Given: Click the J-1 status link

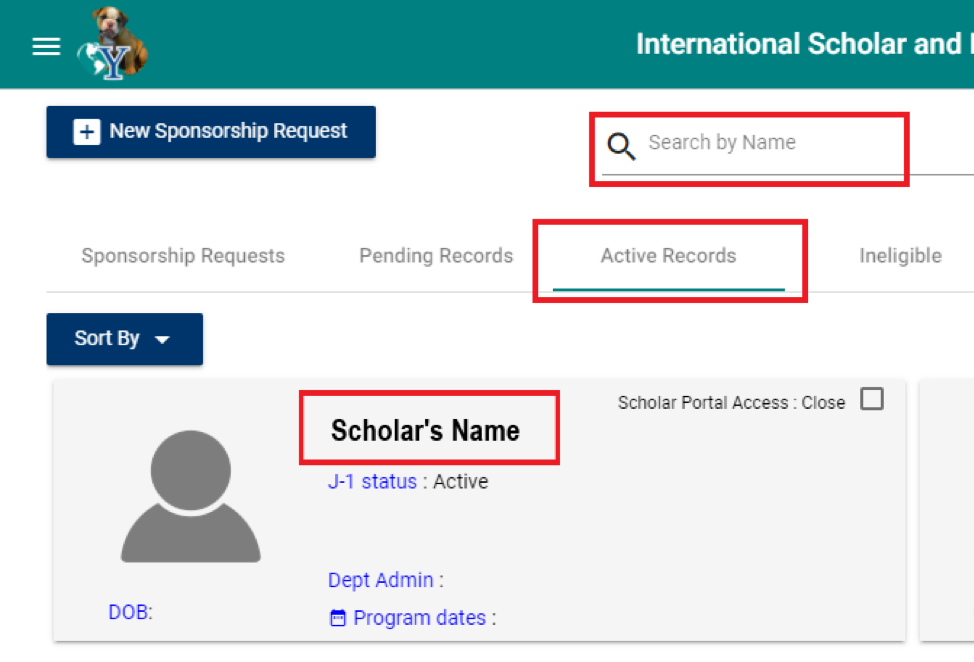Looking at the screenshot, I should [x=372, y=482].
